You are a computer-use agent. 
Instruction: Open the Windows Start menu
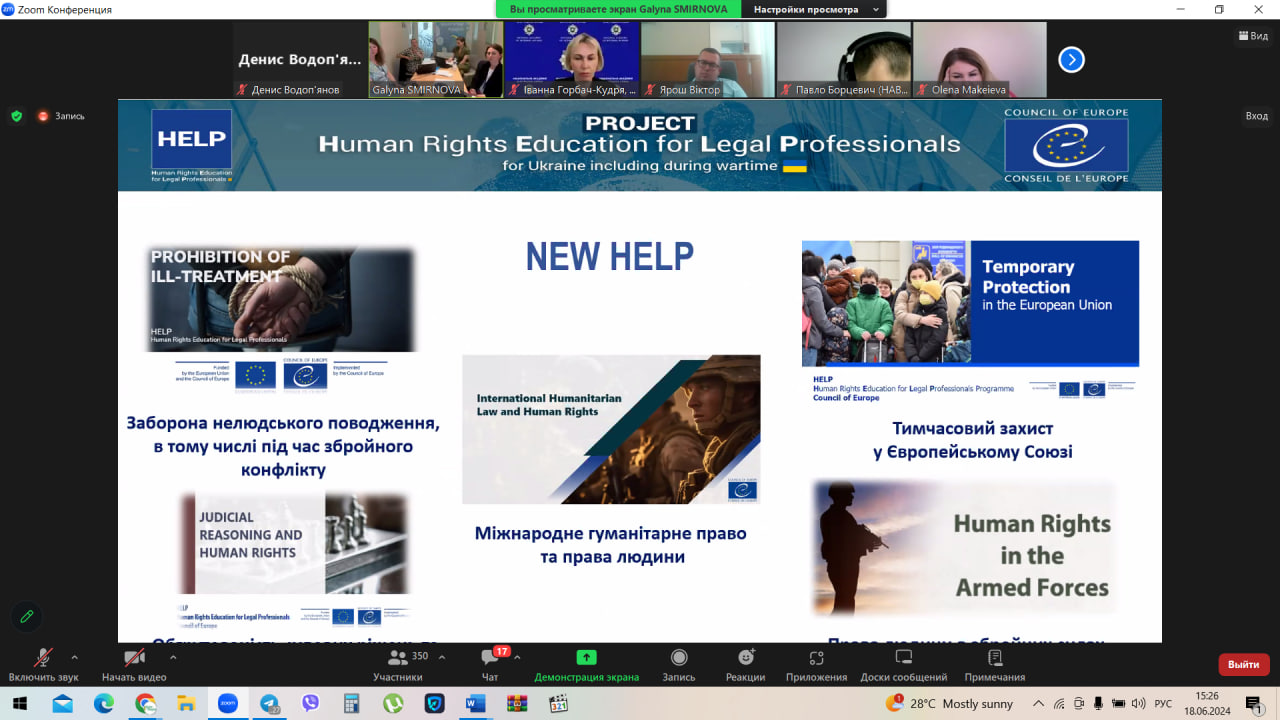[19, 703]
